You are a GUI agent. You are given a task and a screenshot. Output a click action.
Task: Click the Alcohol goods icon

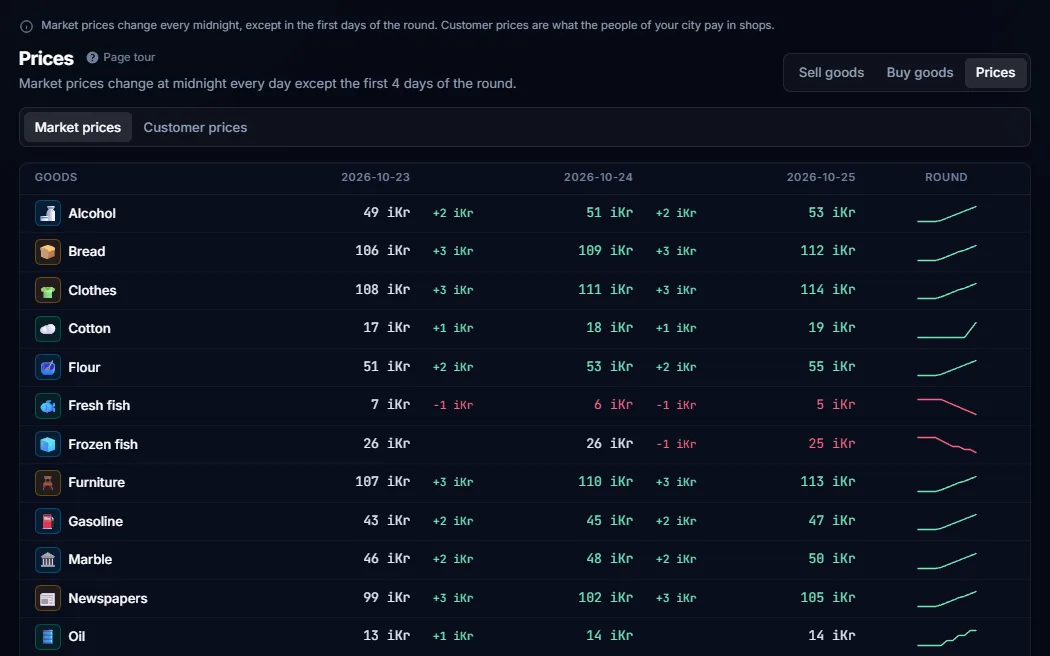pyautogui.click(x=48, y=213)
